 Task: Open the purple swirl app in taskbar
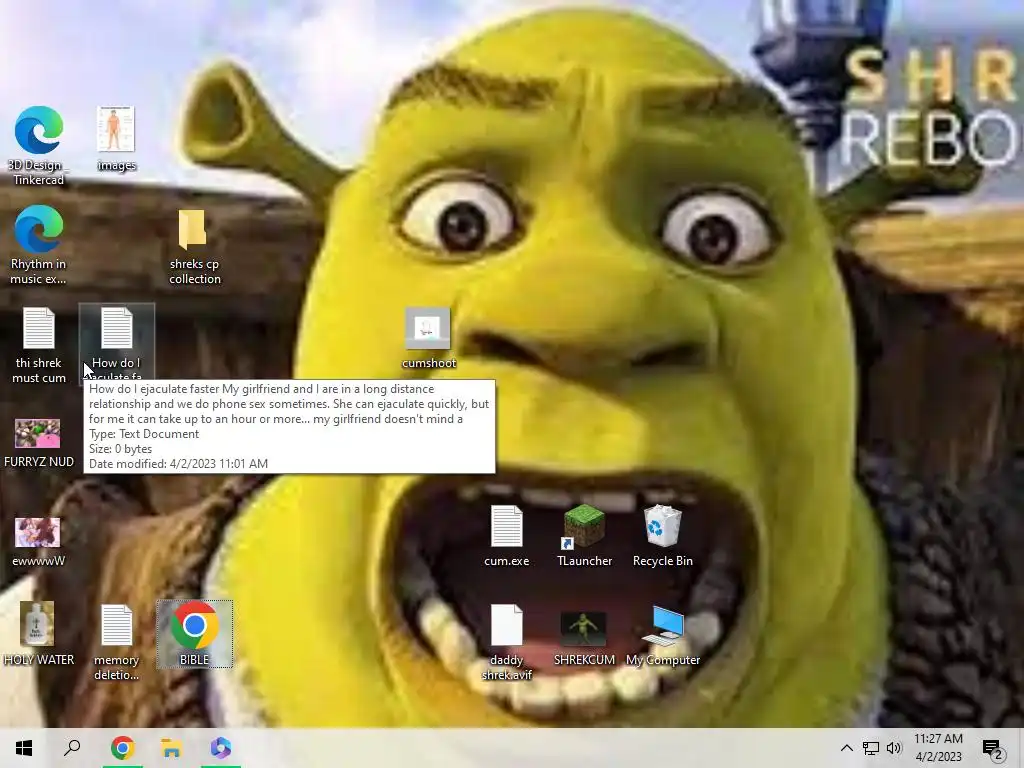click(x=220, y=748)
